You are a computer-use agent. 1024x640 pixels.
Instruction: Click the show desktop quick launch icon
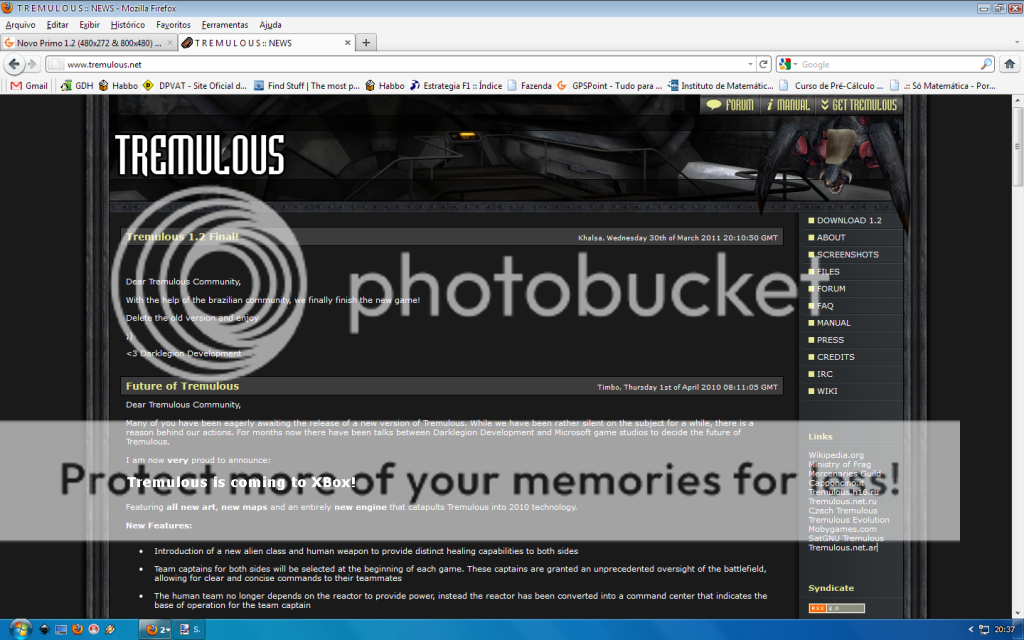point(61,630)
